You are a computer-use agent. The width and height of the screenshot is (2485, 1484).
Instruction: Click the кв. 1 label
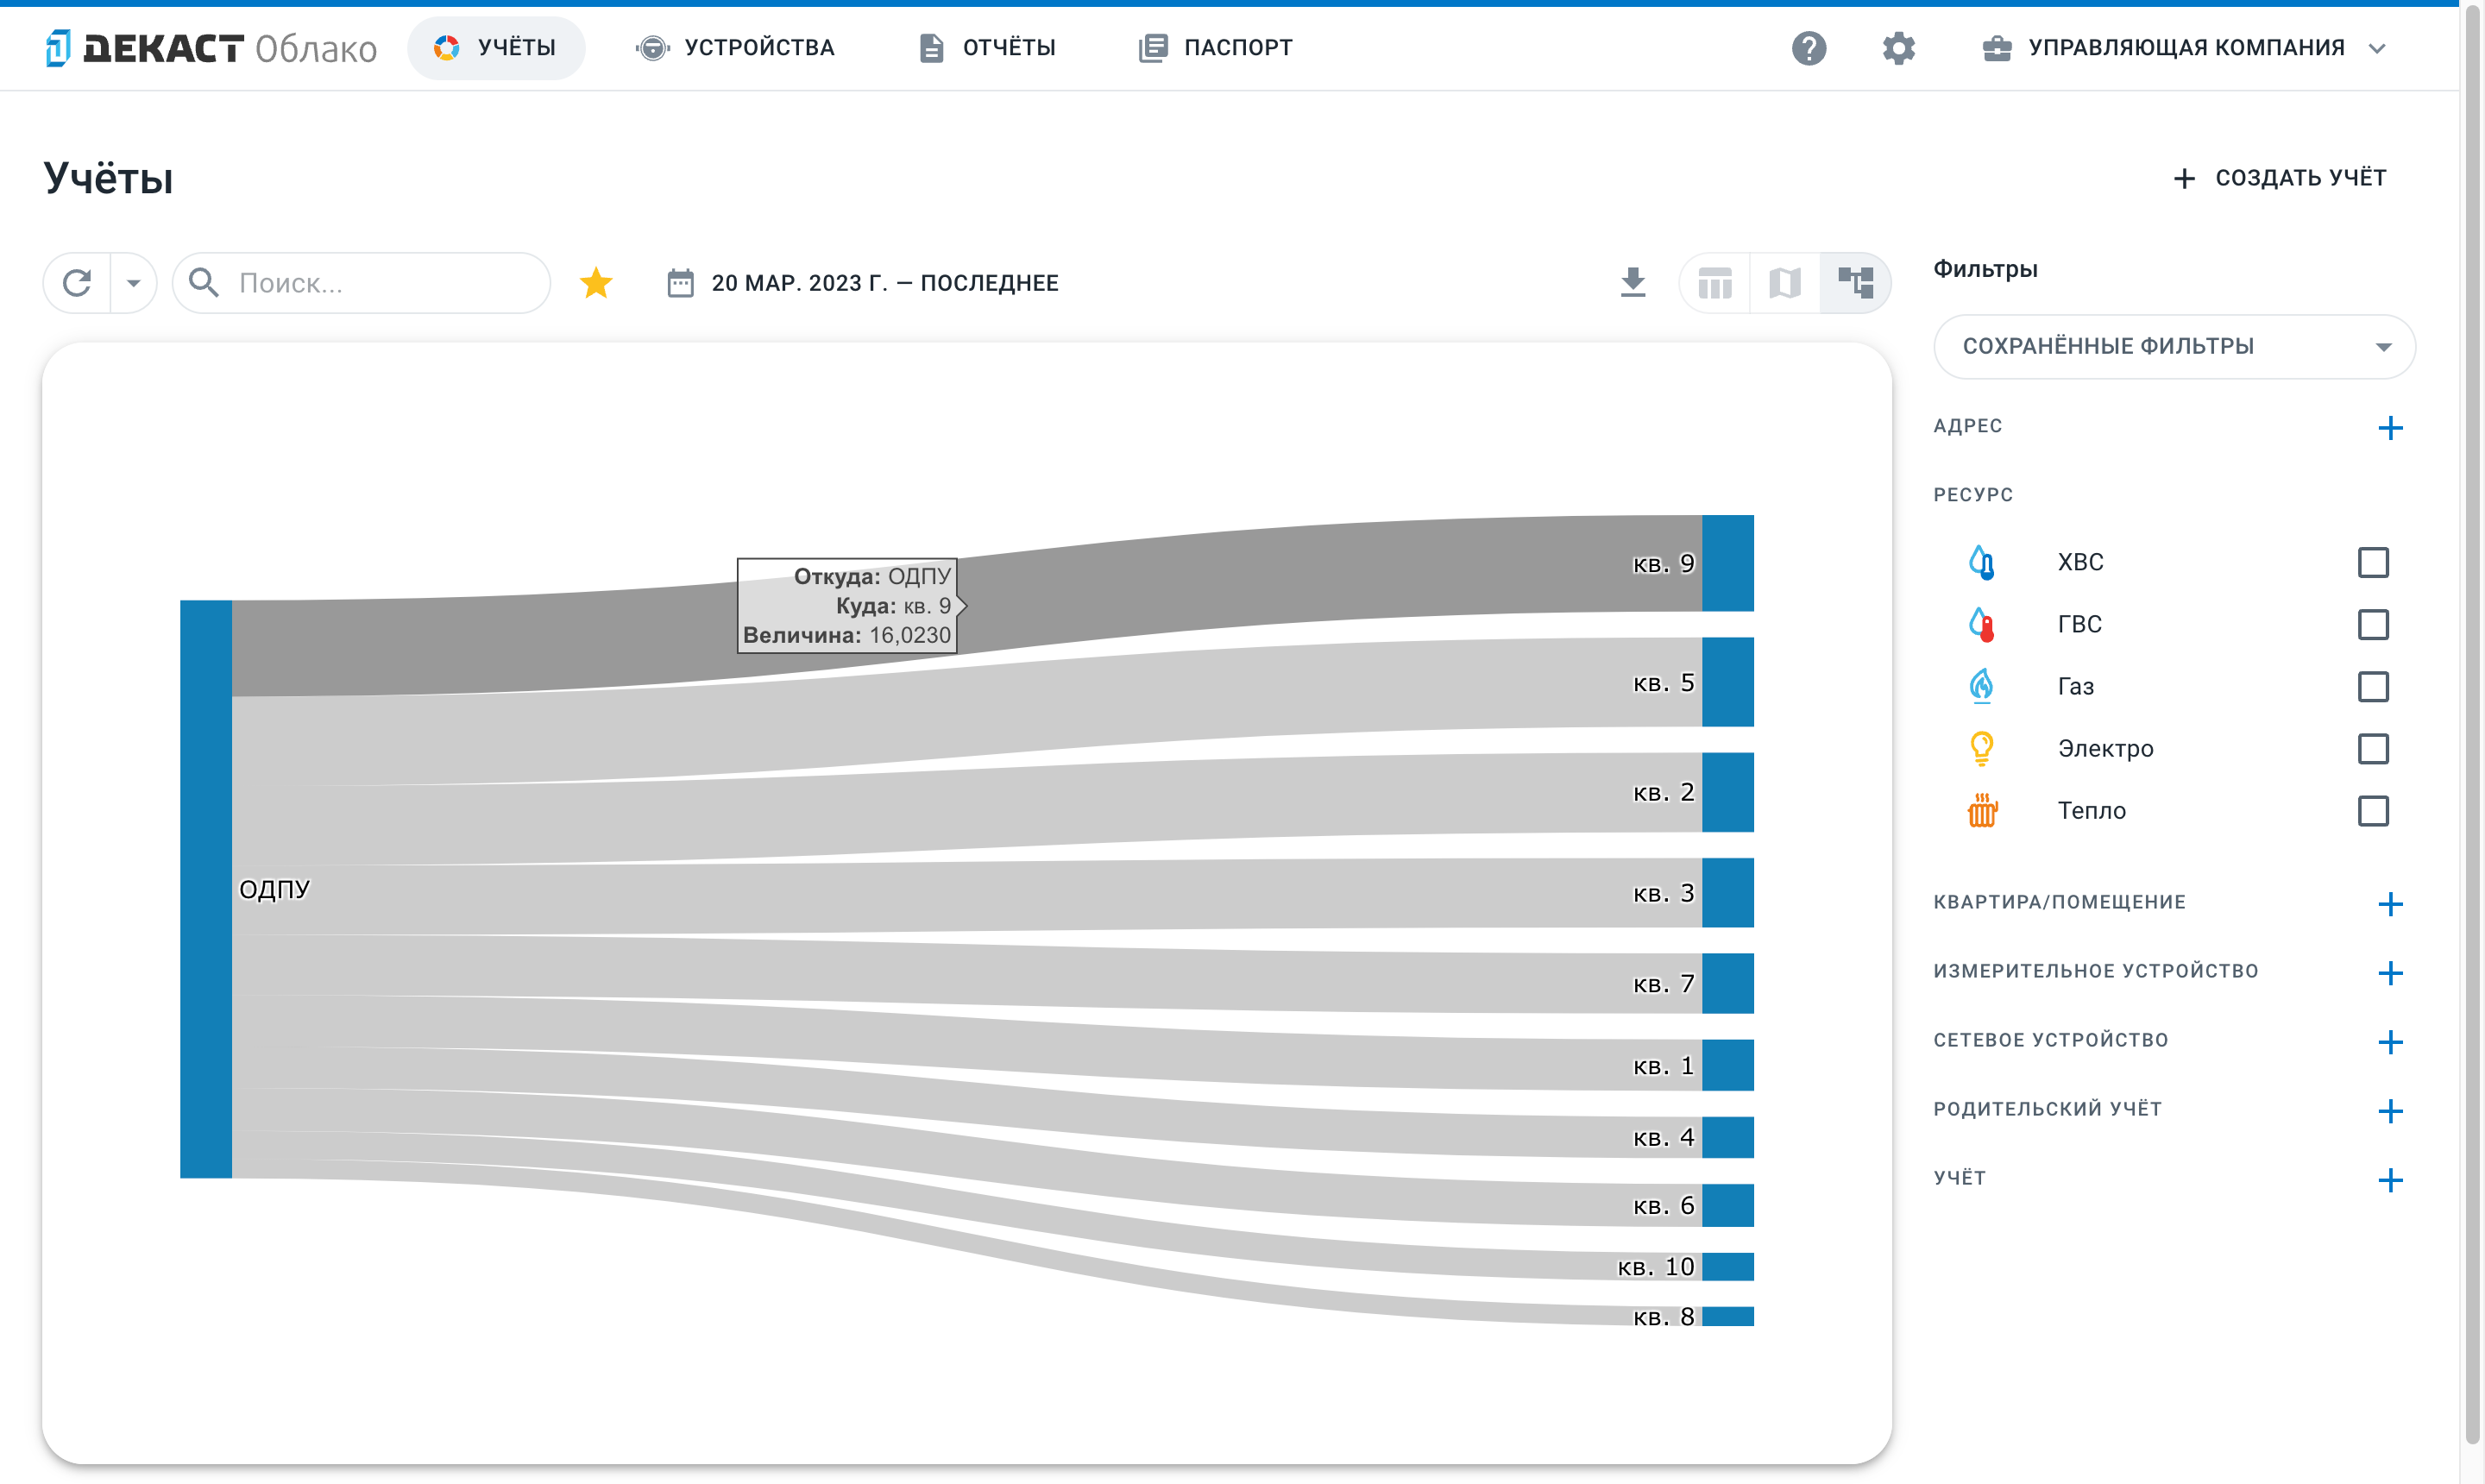[x=1663, y=1066]
